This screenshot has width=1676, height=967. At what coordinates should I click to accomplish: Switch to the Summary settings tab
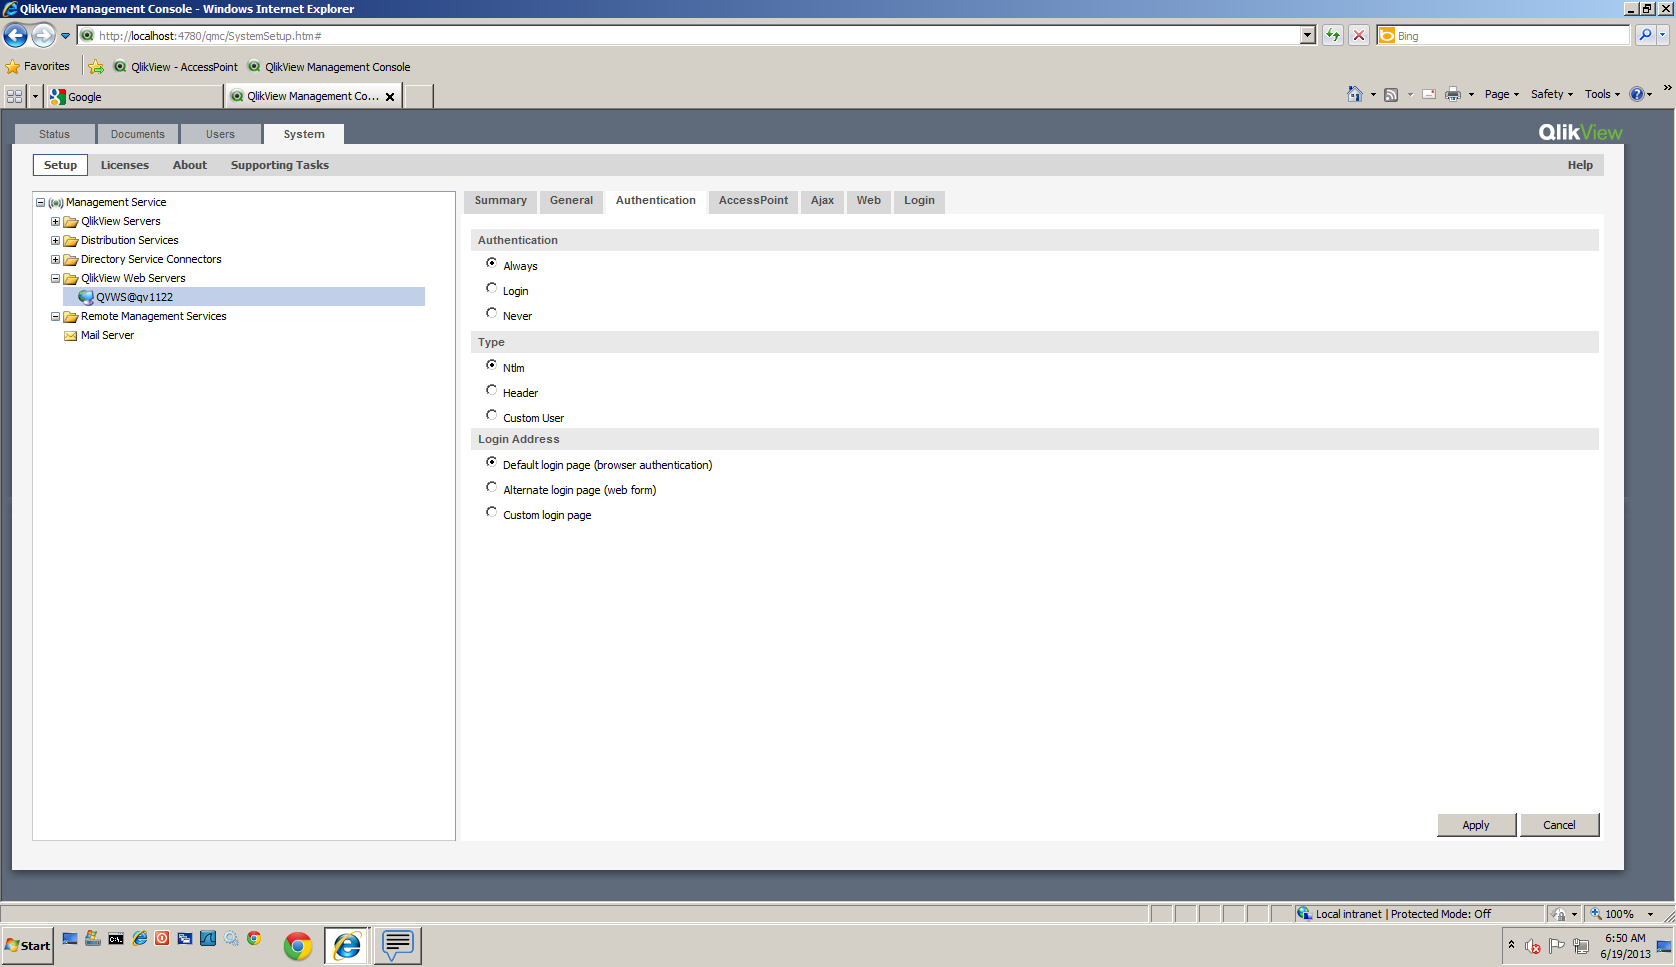click(501, 201)
